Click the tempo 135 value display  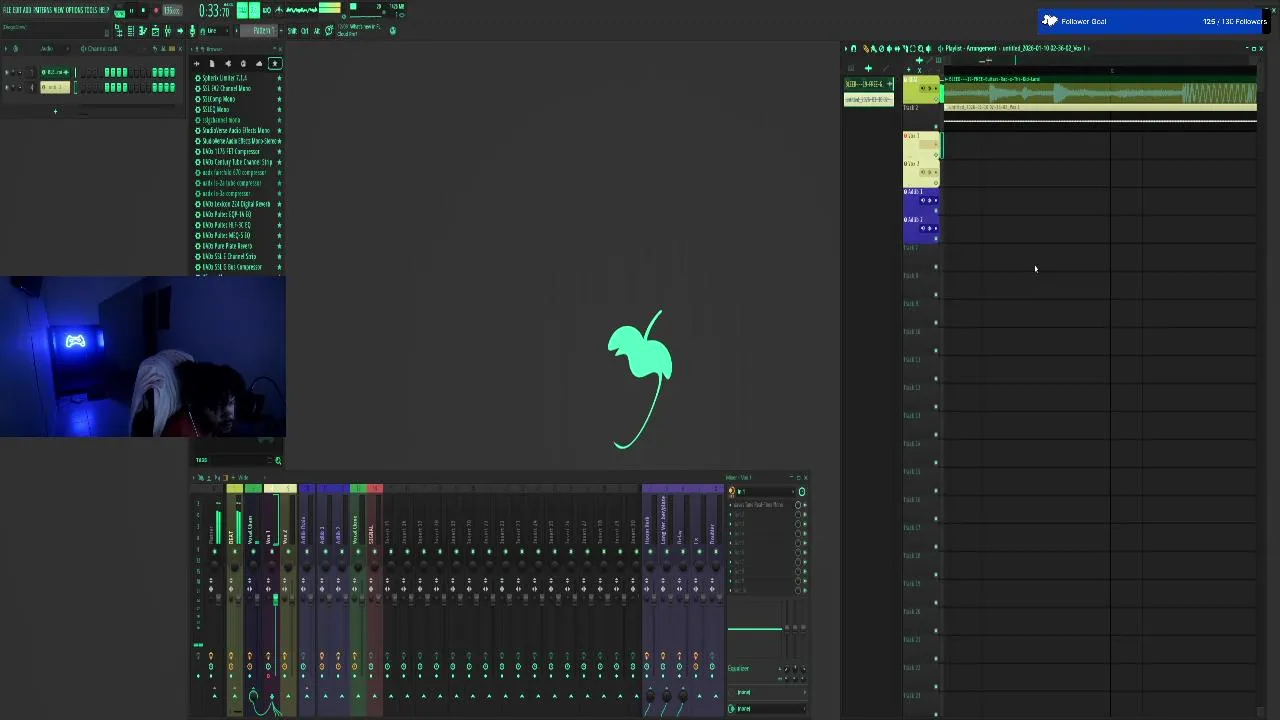(172, 10)
